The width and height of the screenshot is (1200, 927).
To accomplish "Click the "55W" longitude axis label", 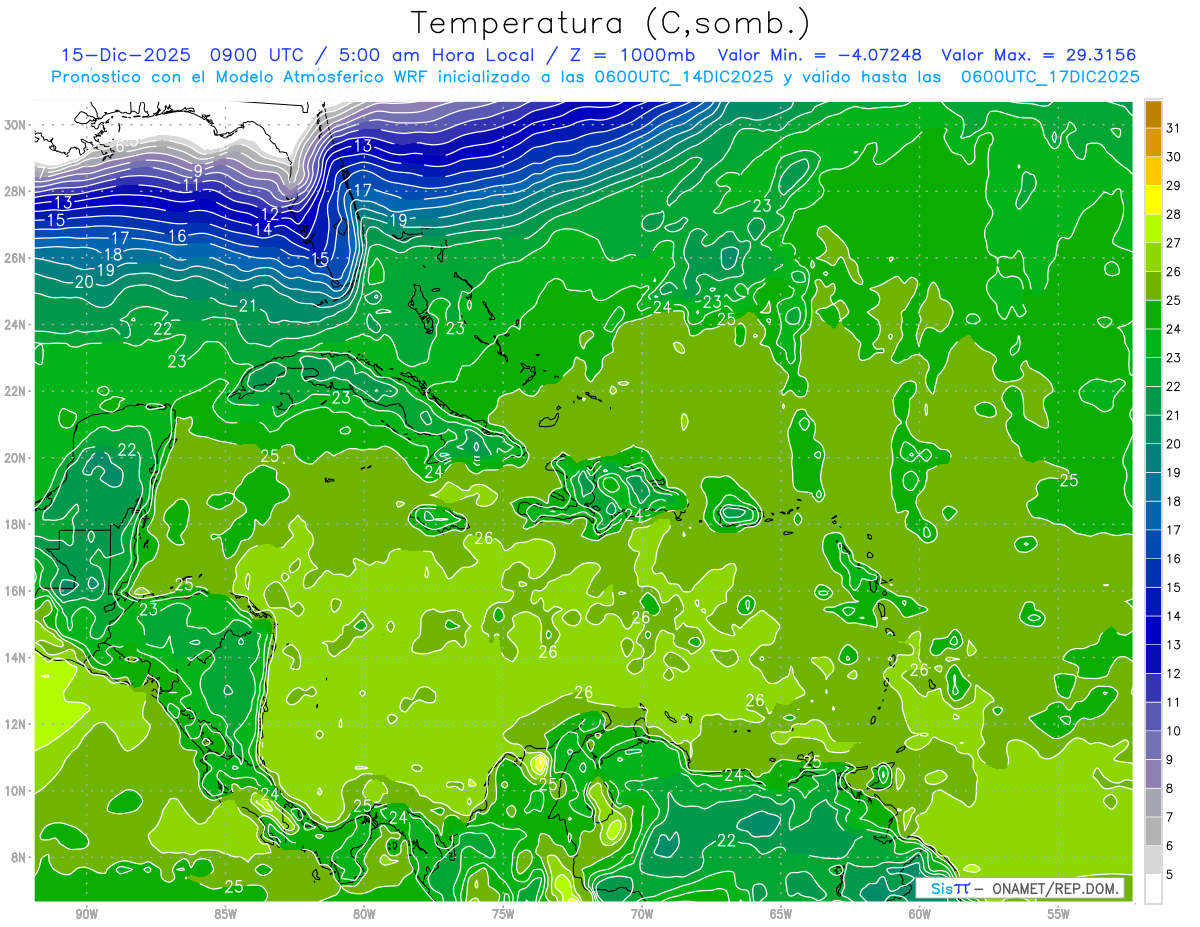I will [1059, 915].
